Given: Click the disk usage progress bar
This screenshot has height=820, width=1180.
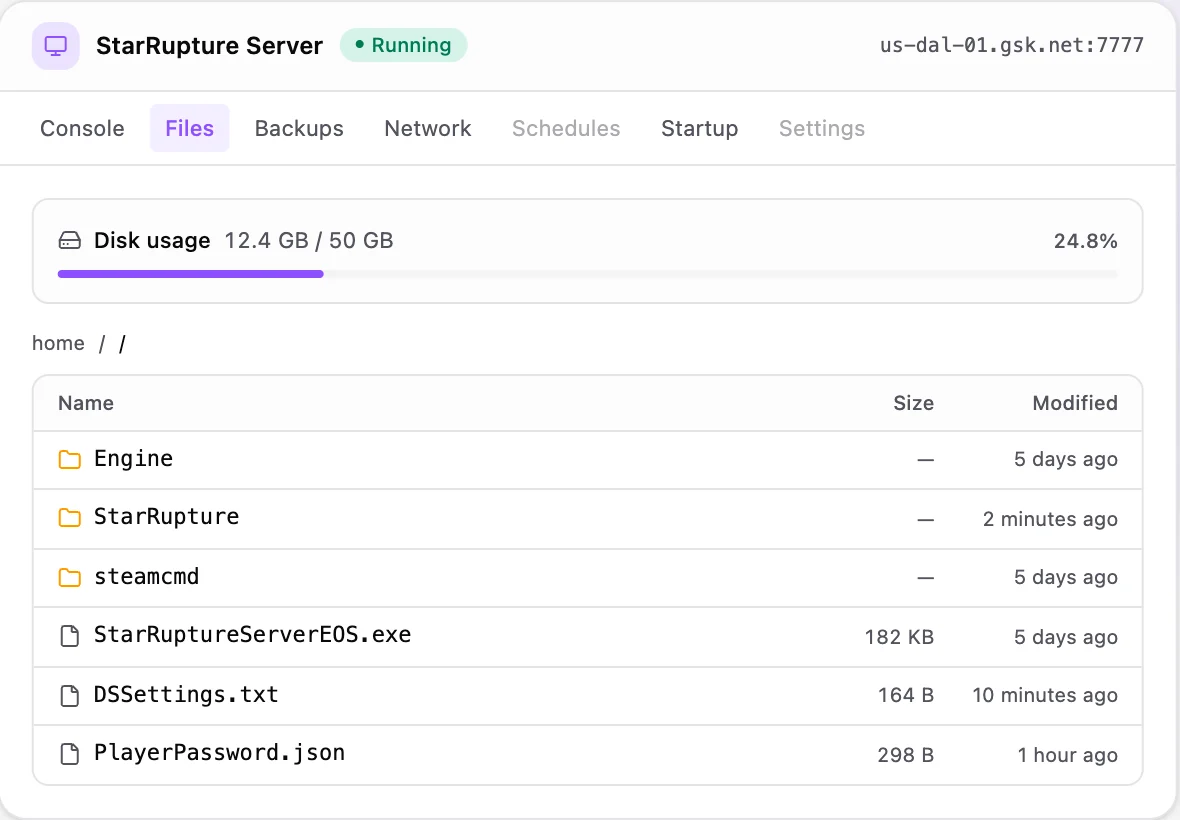Looking at the screenshot, I should tap(588, 274).
